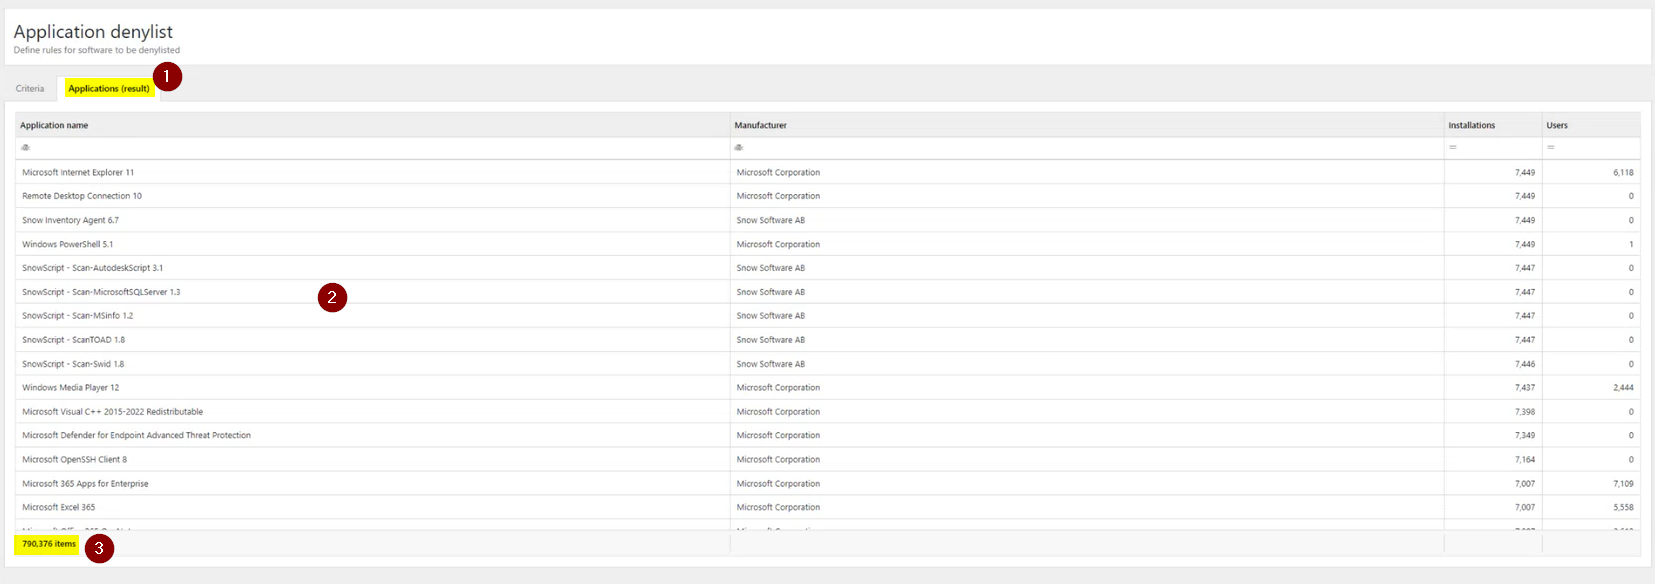Click Snow Software AB in Snow Inventory Agent row
Screen dimensions: 1655x584
click(x=770, y=220)
